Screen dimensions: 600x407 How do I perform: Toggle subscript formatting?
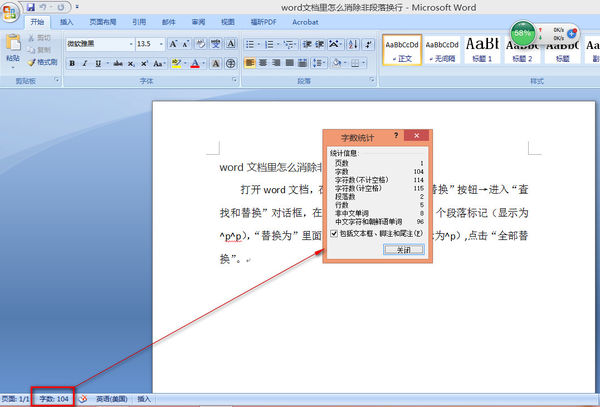pos(131,63)
